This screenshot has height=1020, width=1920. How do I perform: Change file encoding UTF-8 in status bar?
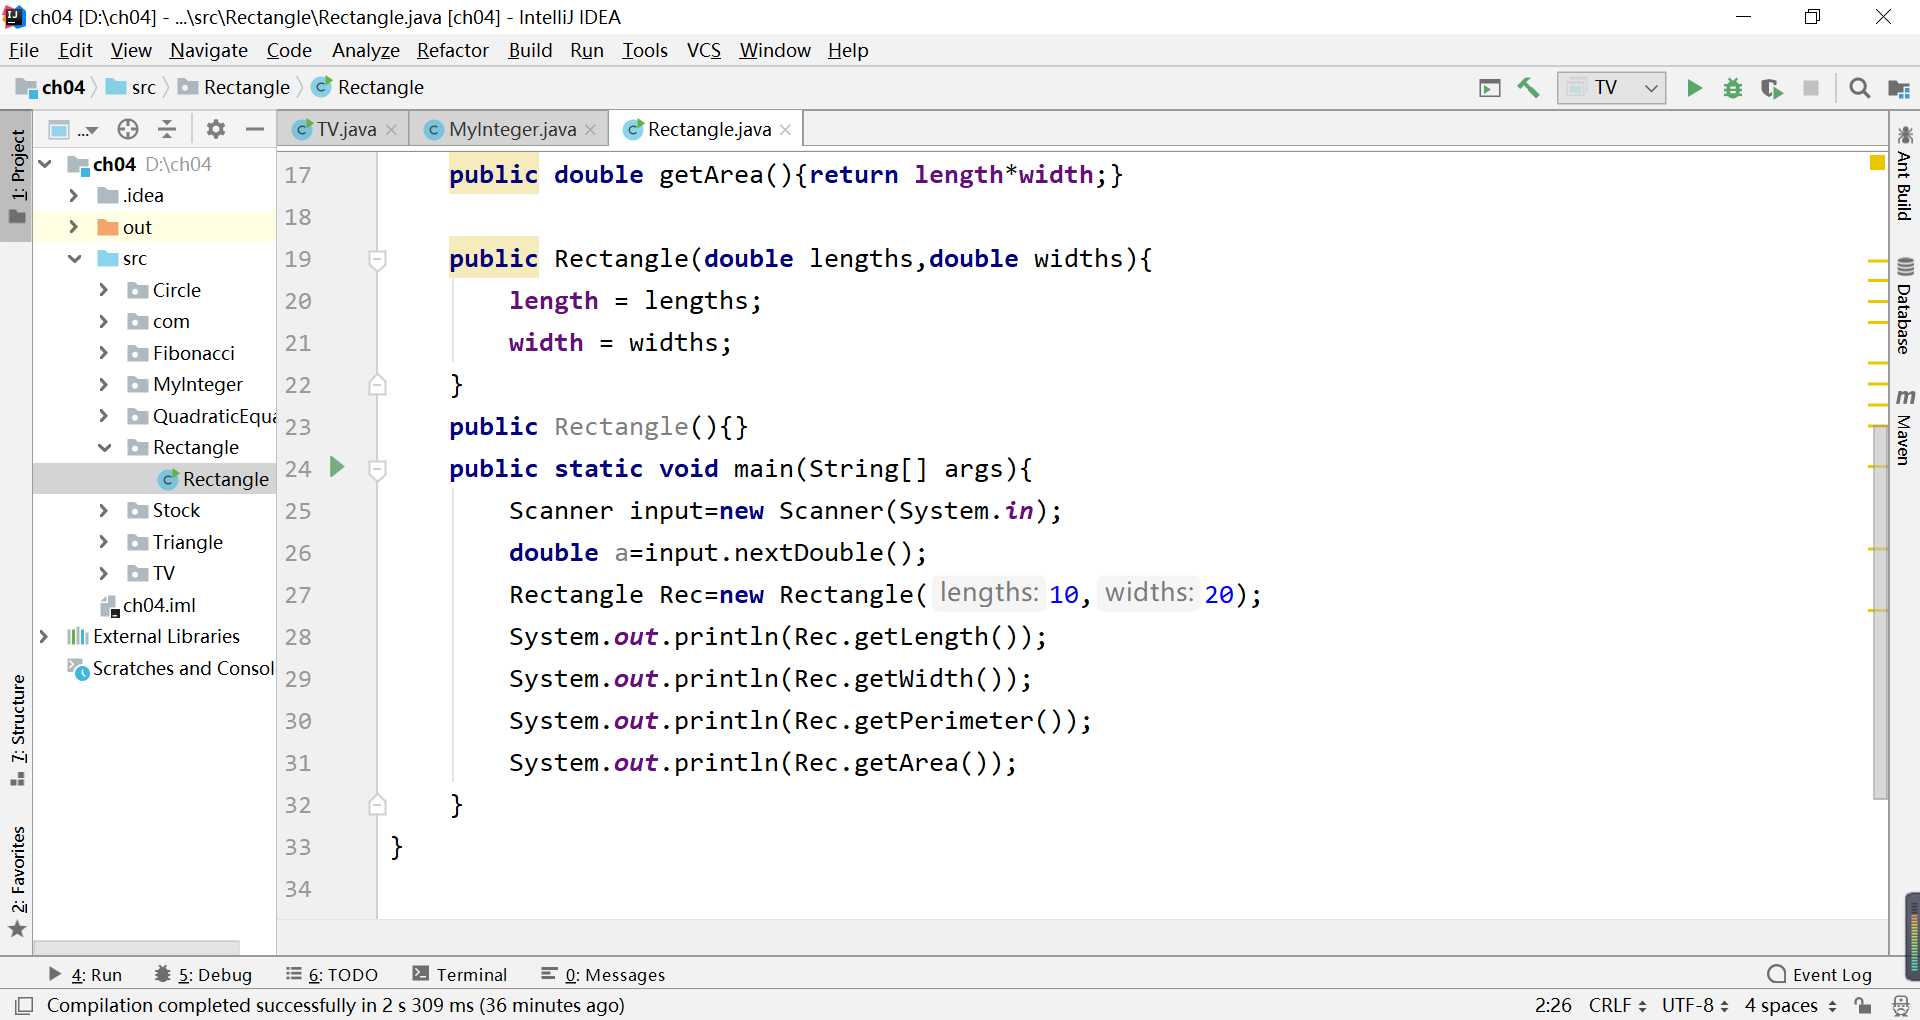point(1695,1005)
